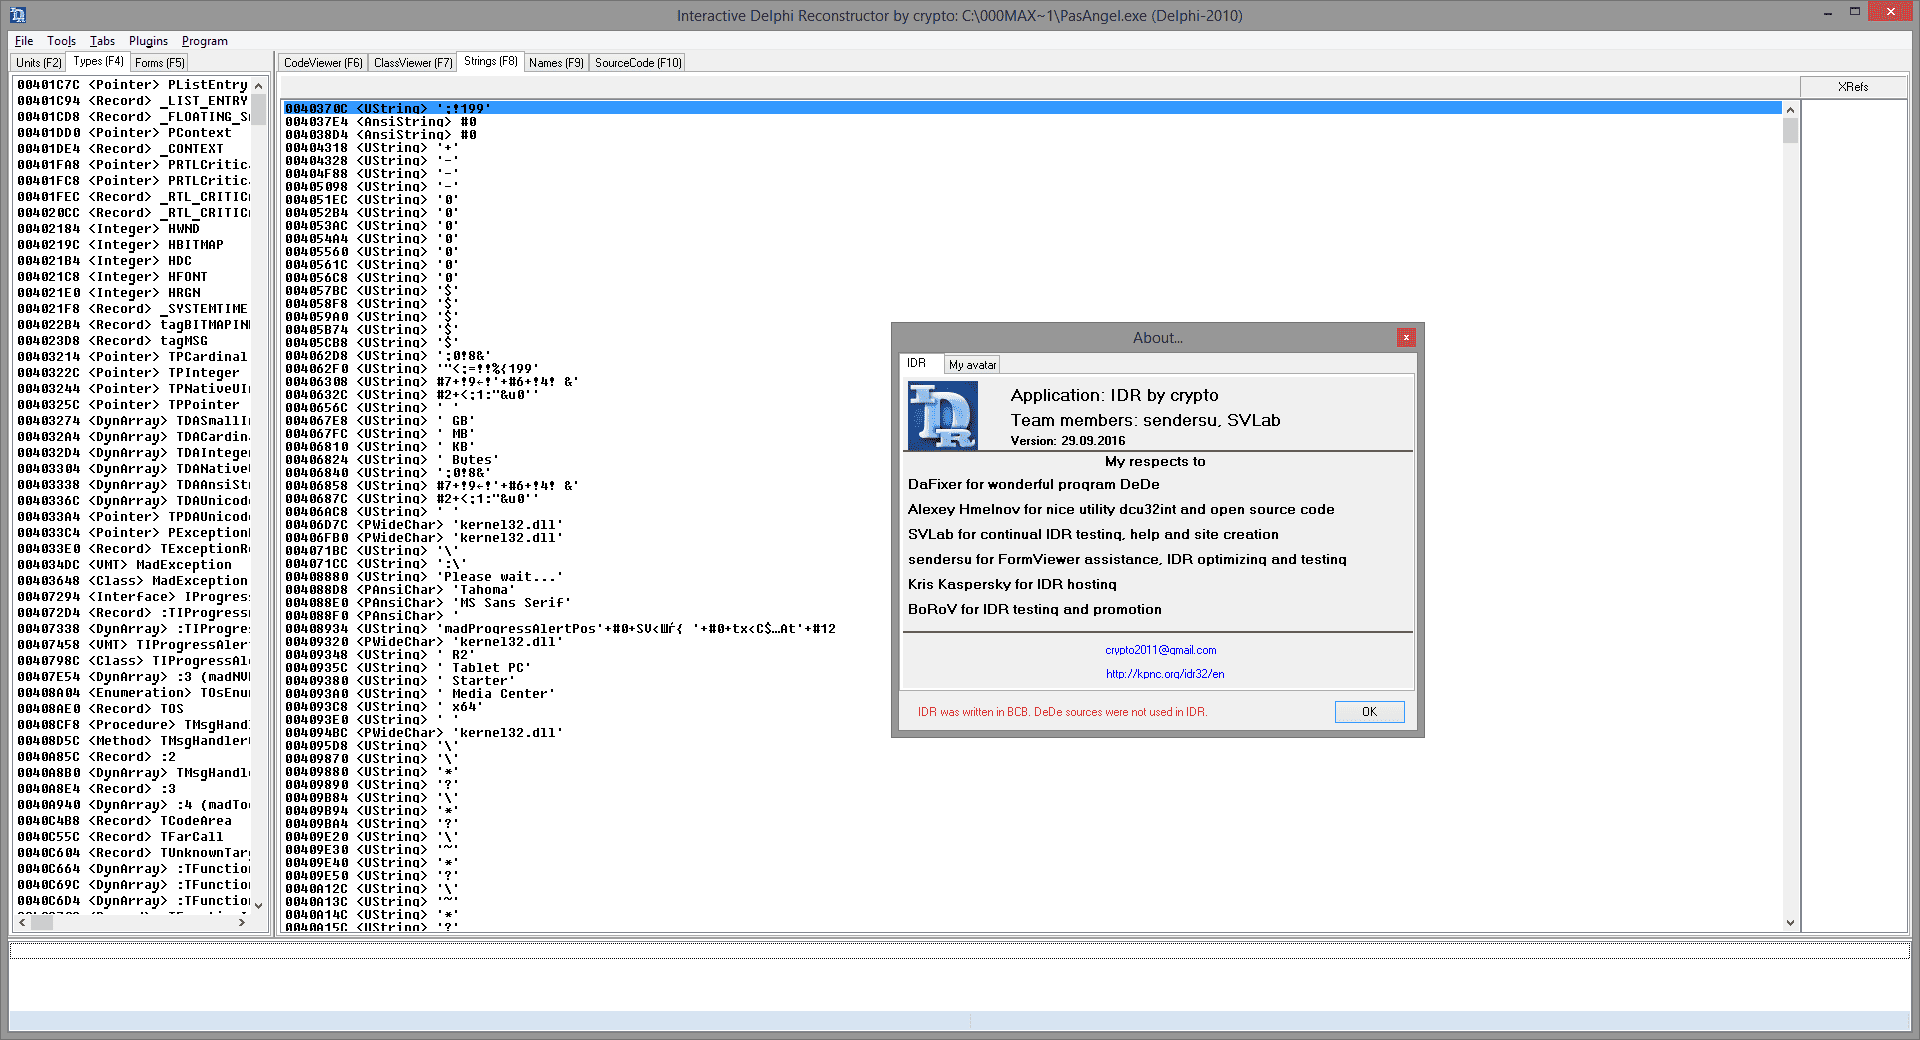Open the crypto2011@gmail.com email link
The height and width of the screenshot is (1040, 1920).
(x=1160, y=650)
